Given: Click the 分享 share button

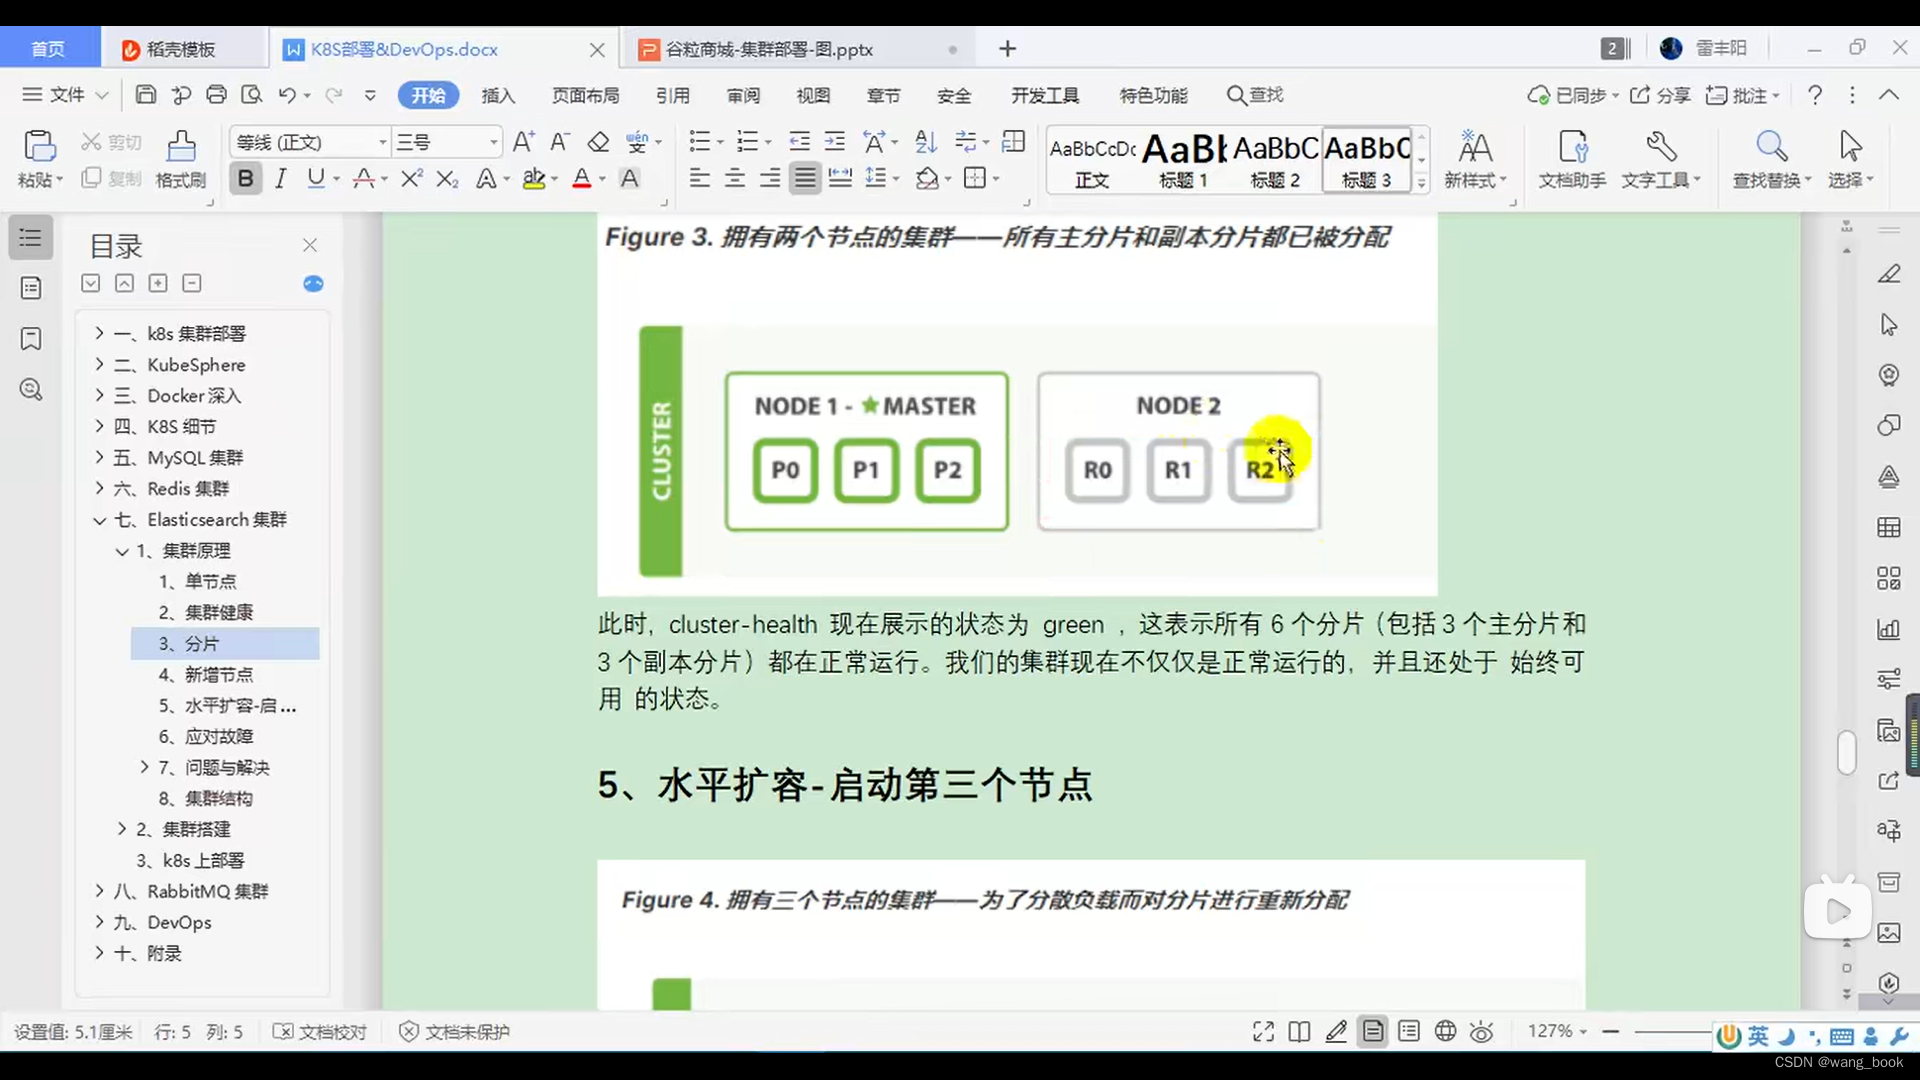Looking at the screenshot, I should coord(1663,94).
